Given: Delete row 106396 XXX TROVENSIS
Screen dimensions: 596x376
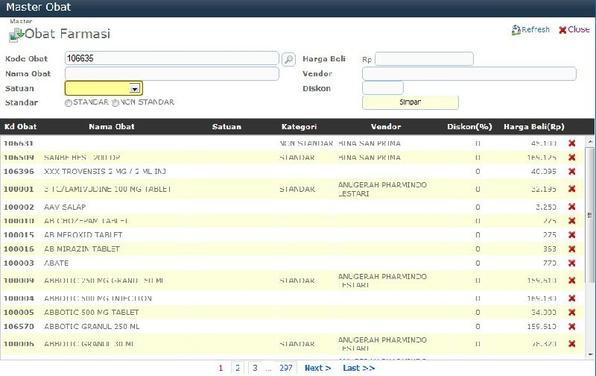Looking at the screenshot, I should coord(572,171).
